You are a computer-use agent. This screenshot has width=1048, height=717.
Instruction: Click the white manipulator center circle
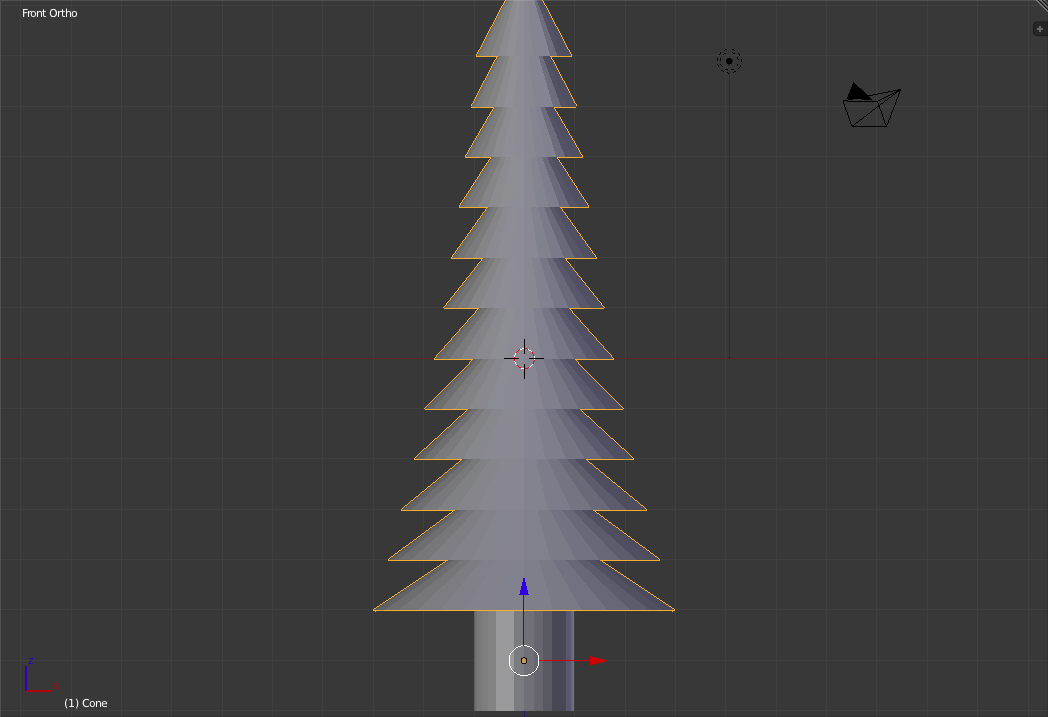[x=524, y=660]
